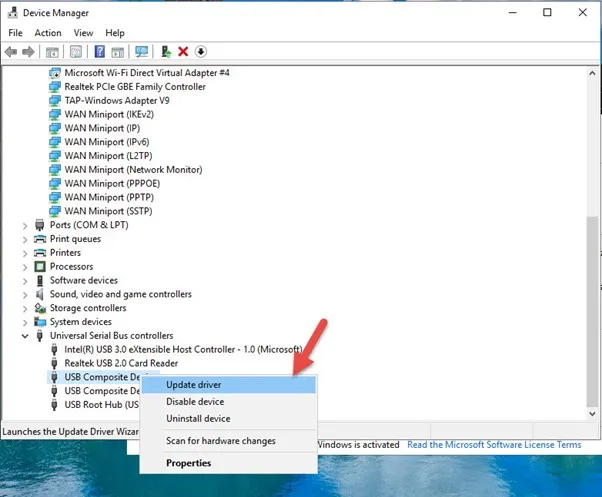Open the View menu

[x=83, y=33]
